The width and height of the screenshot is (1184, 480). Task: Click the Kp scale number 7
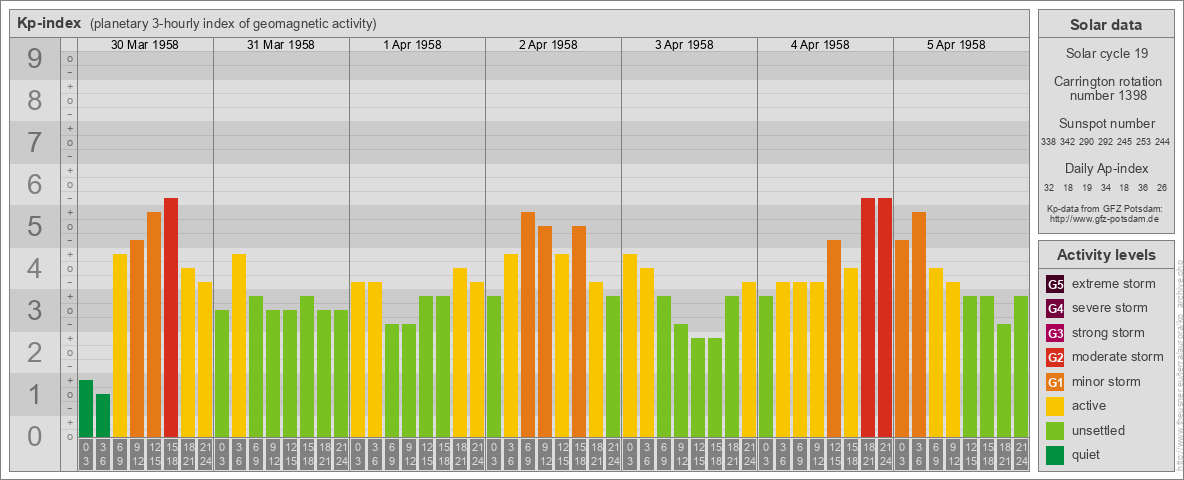click(x=35, y=142)
